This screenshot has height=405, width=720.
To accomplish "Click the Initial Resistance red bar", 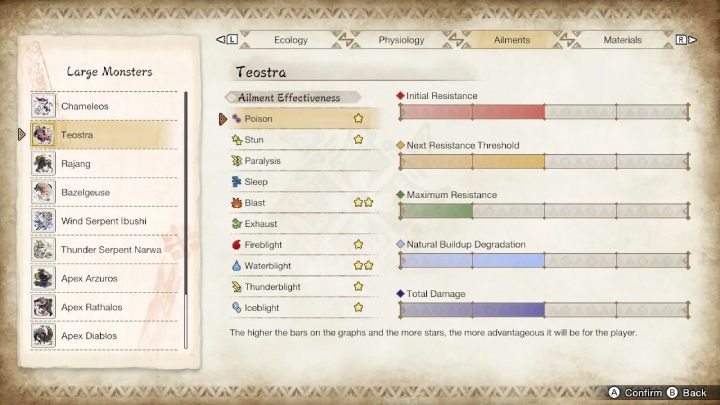I will tap(472, 112).
